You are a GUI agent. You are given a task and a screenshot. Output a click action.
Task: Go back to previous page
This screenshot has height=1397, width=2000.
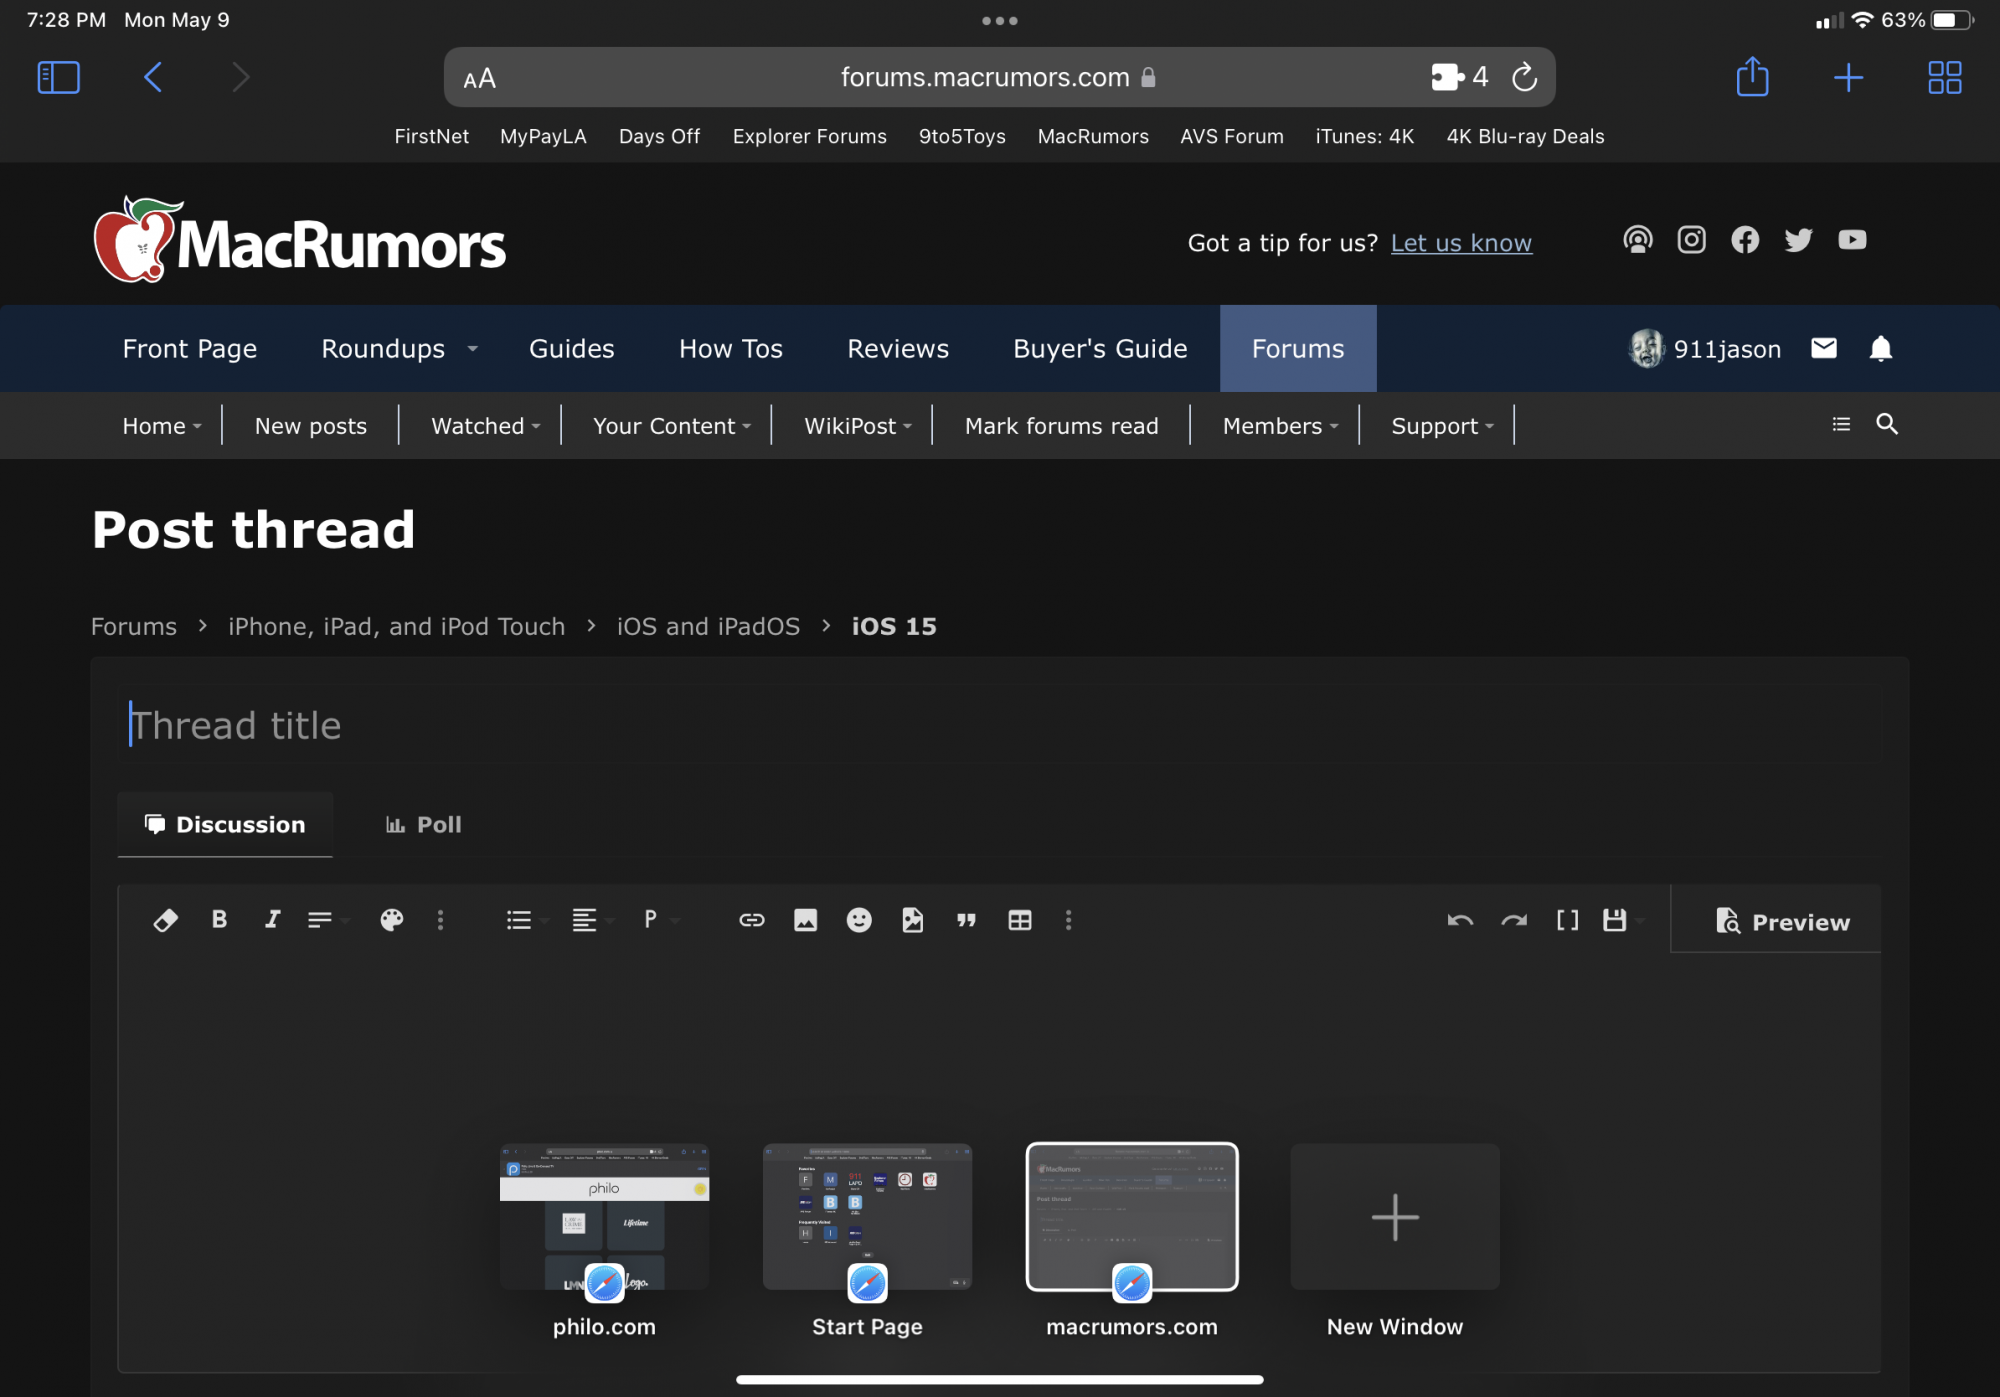point(153,77)
